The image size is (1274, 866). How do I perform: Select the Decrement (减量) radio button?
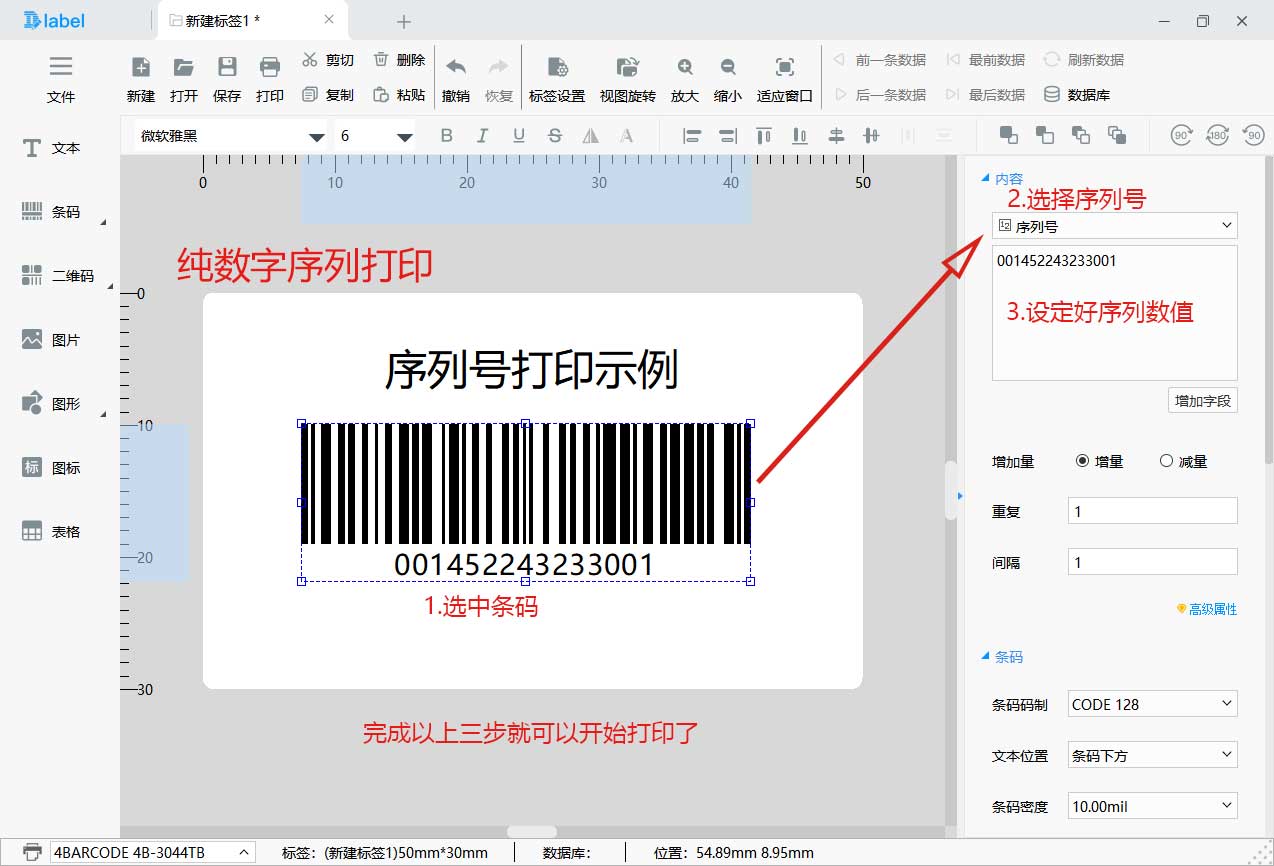(1166, 461)
